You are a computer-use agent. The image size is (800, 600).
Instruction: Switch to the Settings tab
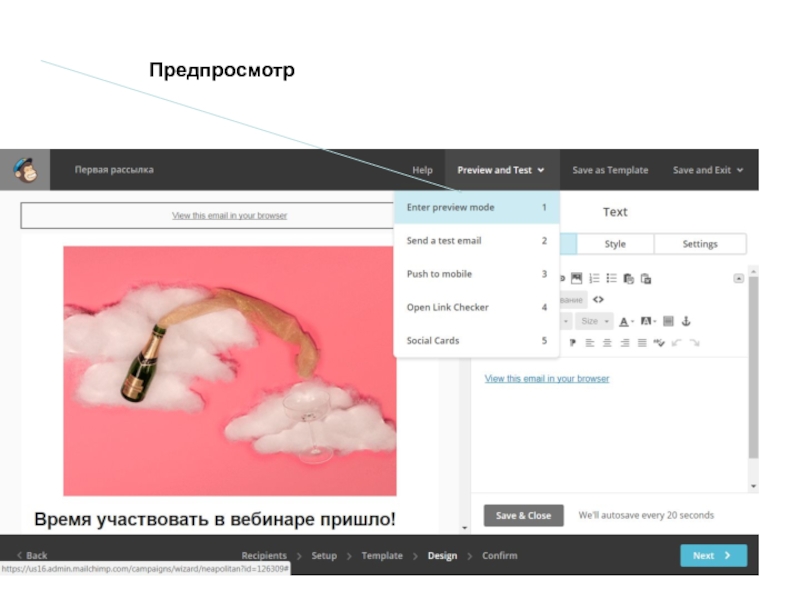(x=700, y=244)
